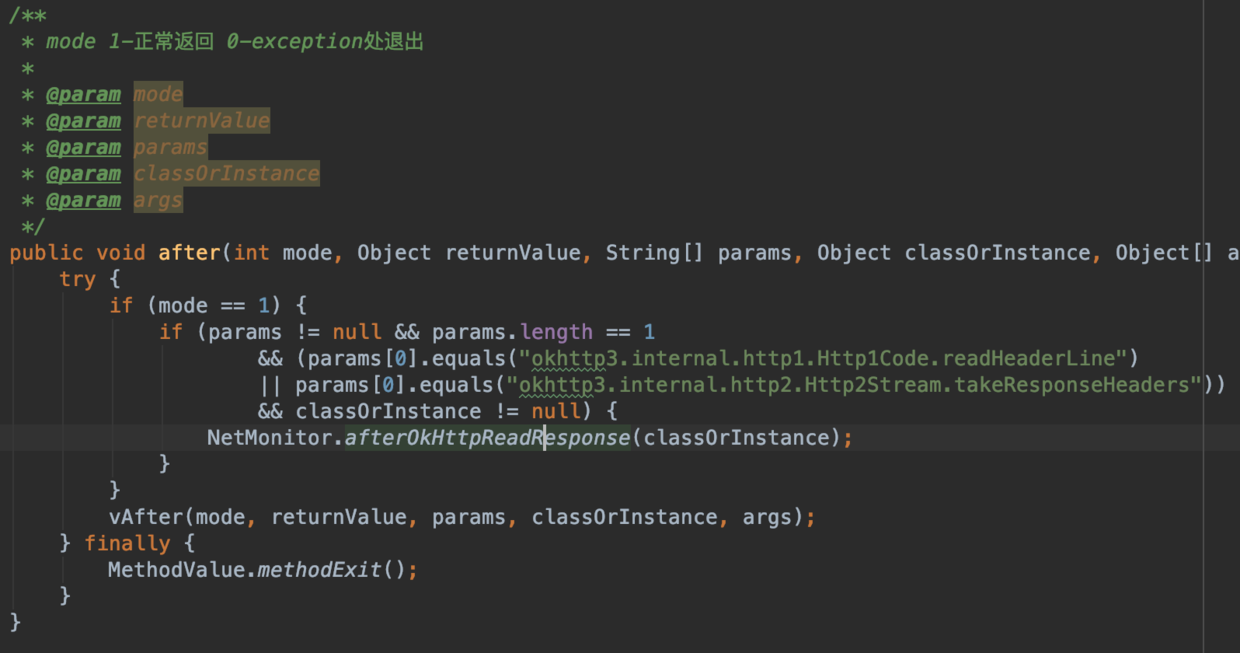This screenshot has width=1240, height=653.
Task: Click the Javadoc @param tag for mode
Action: (x=83, y=95)
